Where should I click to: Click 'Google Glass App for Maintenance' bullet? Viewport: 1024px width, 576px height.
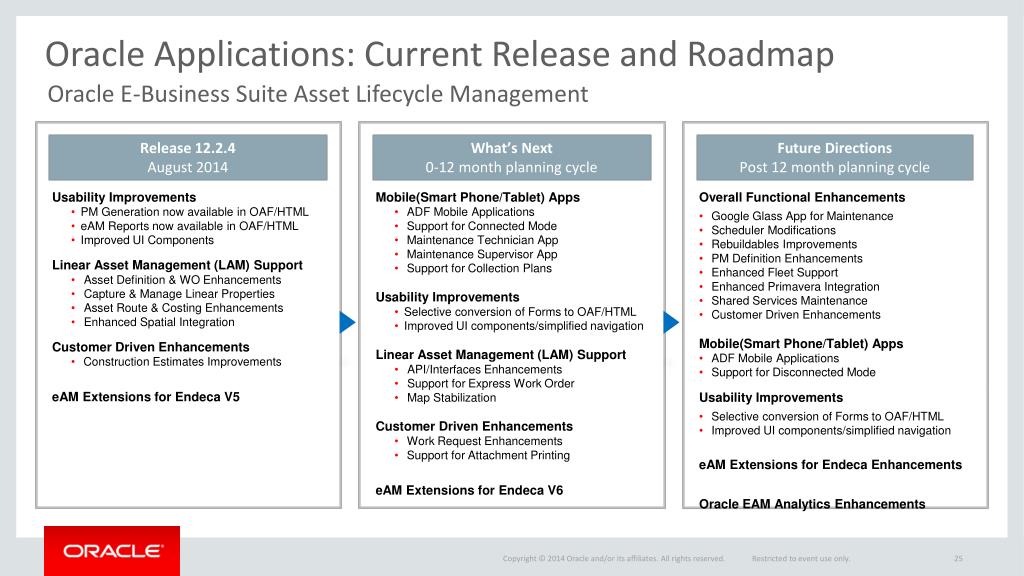(802, 216)
